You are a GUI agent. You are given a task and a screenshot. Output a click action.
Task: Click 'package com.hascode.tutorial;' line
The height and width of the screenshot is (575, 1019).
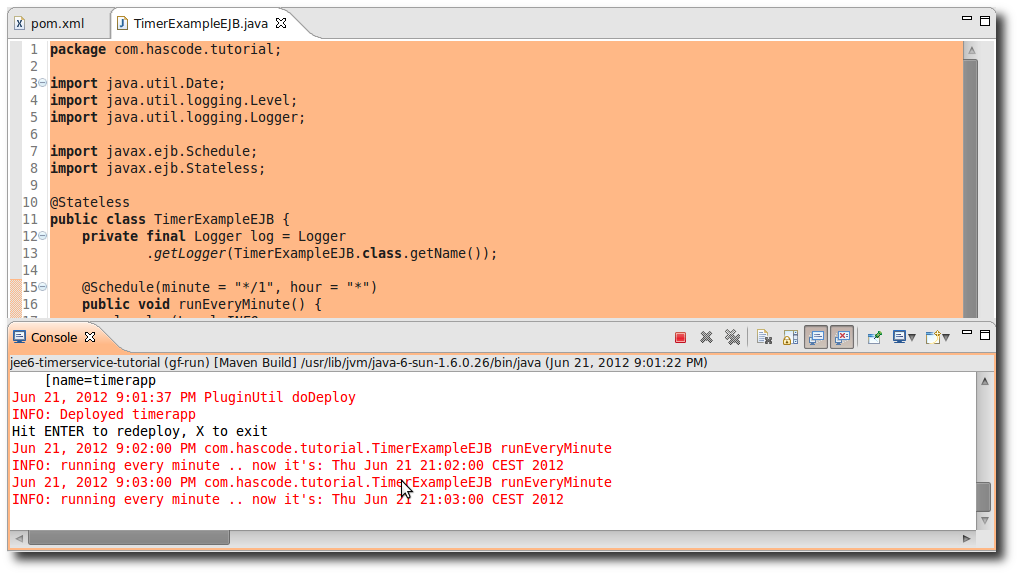click(x=166, y=49)
